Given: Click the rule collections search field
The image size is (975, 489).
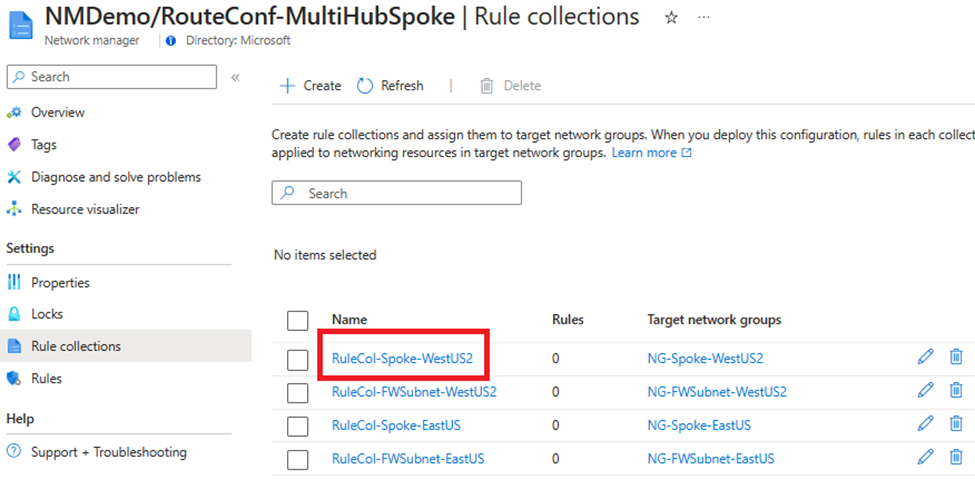Looking at the screenshot, I should 396,193.
